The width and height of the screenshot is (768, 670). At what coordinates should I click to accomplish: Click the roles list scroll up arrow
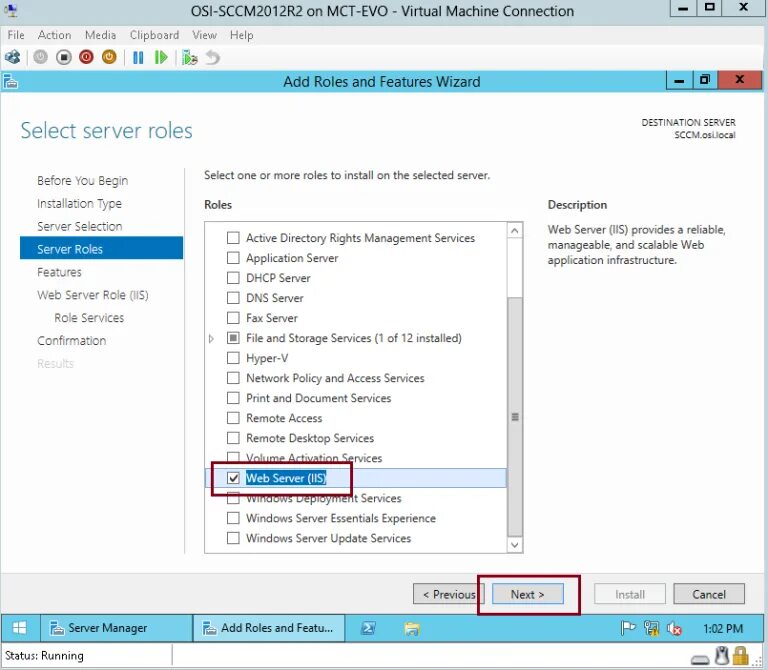pos(515,231)
